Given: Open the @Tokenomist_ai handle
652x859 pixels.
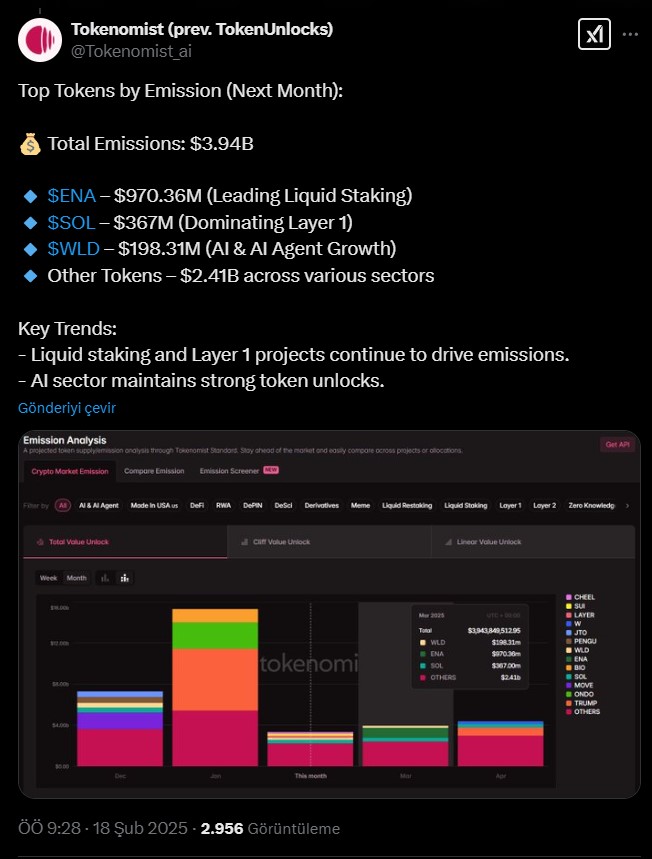Looking at the screenshot, I should [131, 51].
